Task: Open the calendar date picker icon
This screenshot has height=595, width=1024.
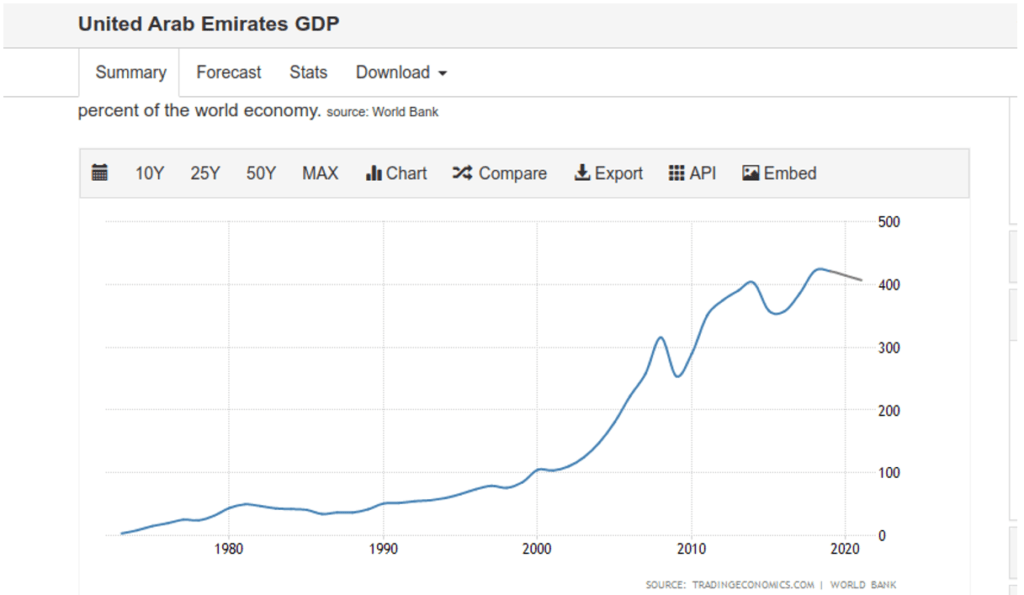Action: (100, 173)
